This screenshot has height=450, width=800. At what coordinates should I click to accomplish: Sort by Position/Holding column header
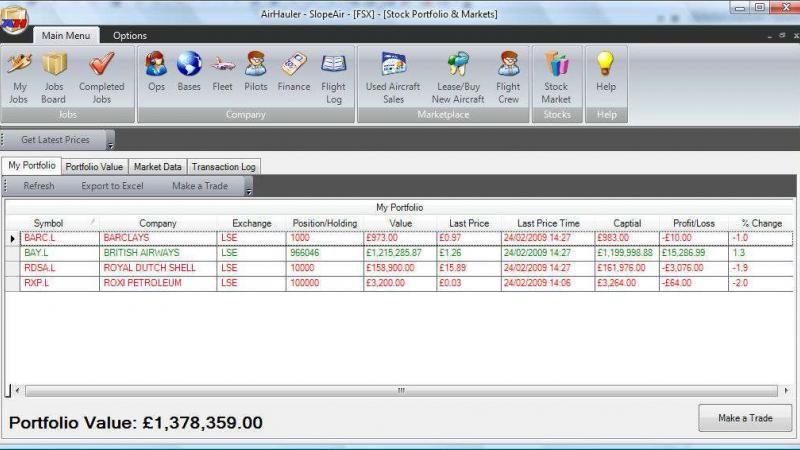pyautogui.click(x=324, y=223)
